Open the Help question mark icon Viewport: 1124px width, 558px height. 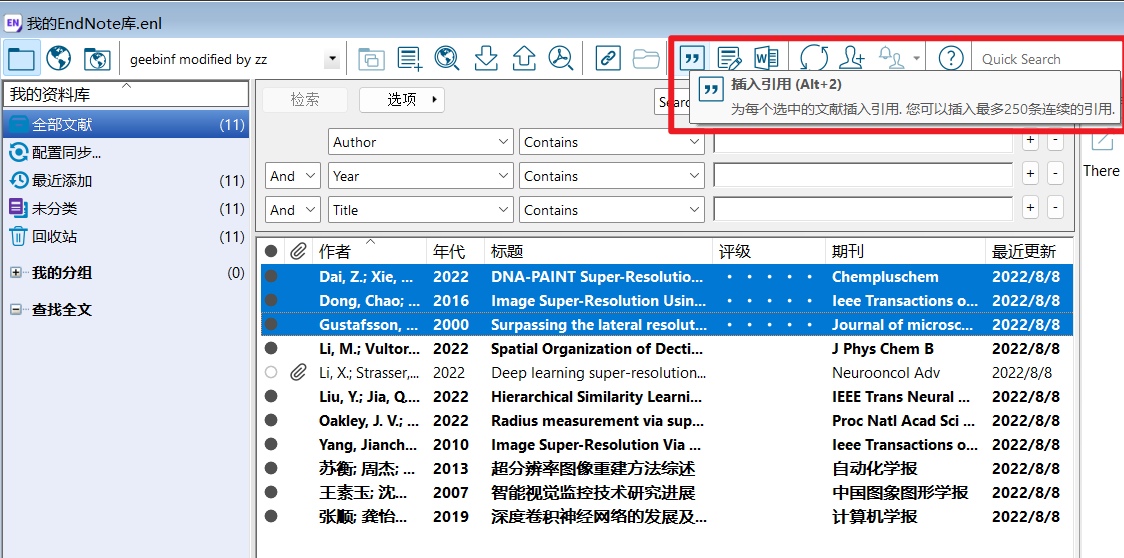(951, 58)
